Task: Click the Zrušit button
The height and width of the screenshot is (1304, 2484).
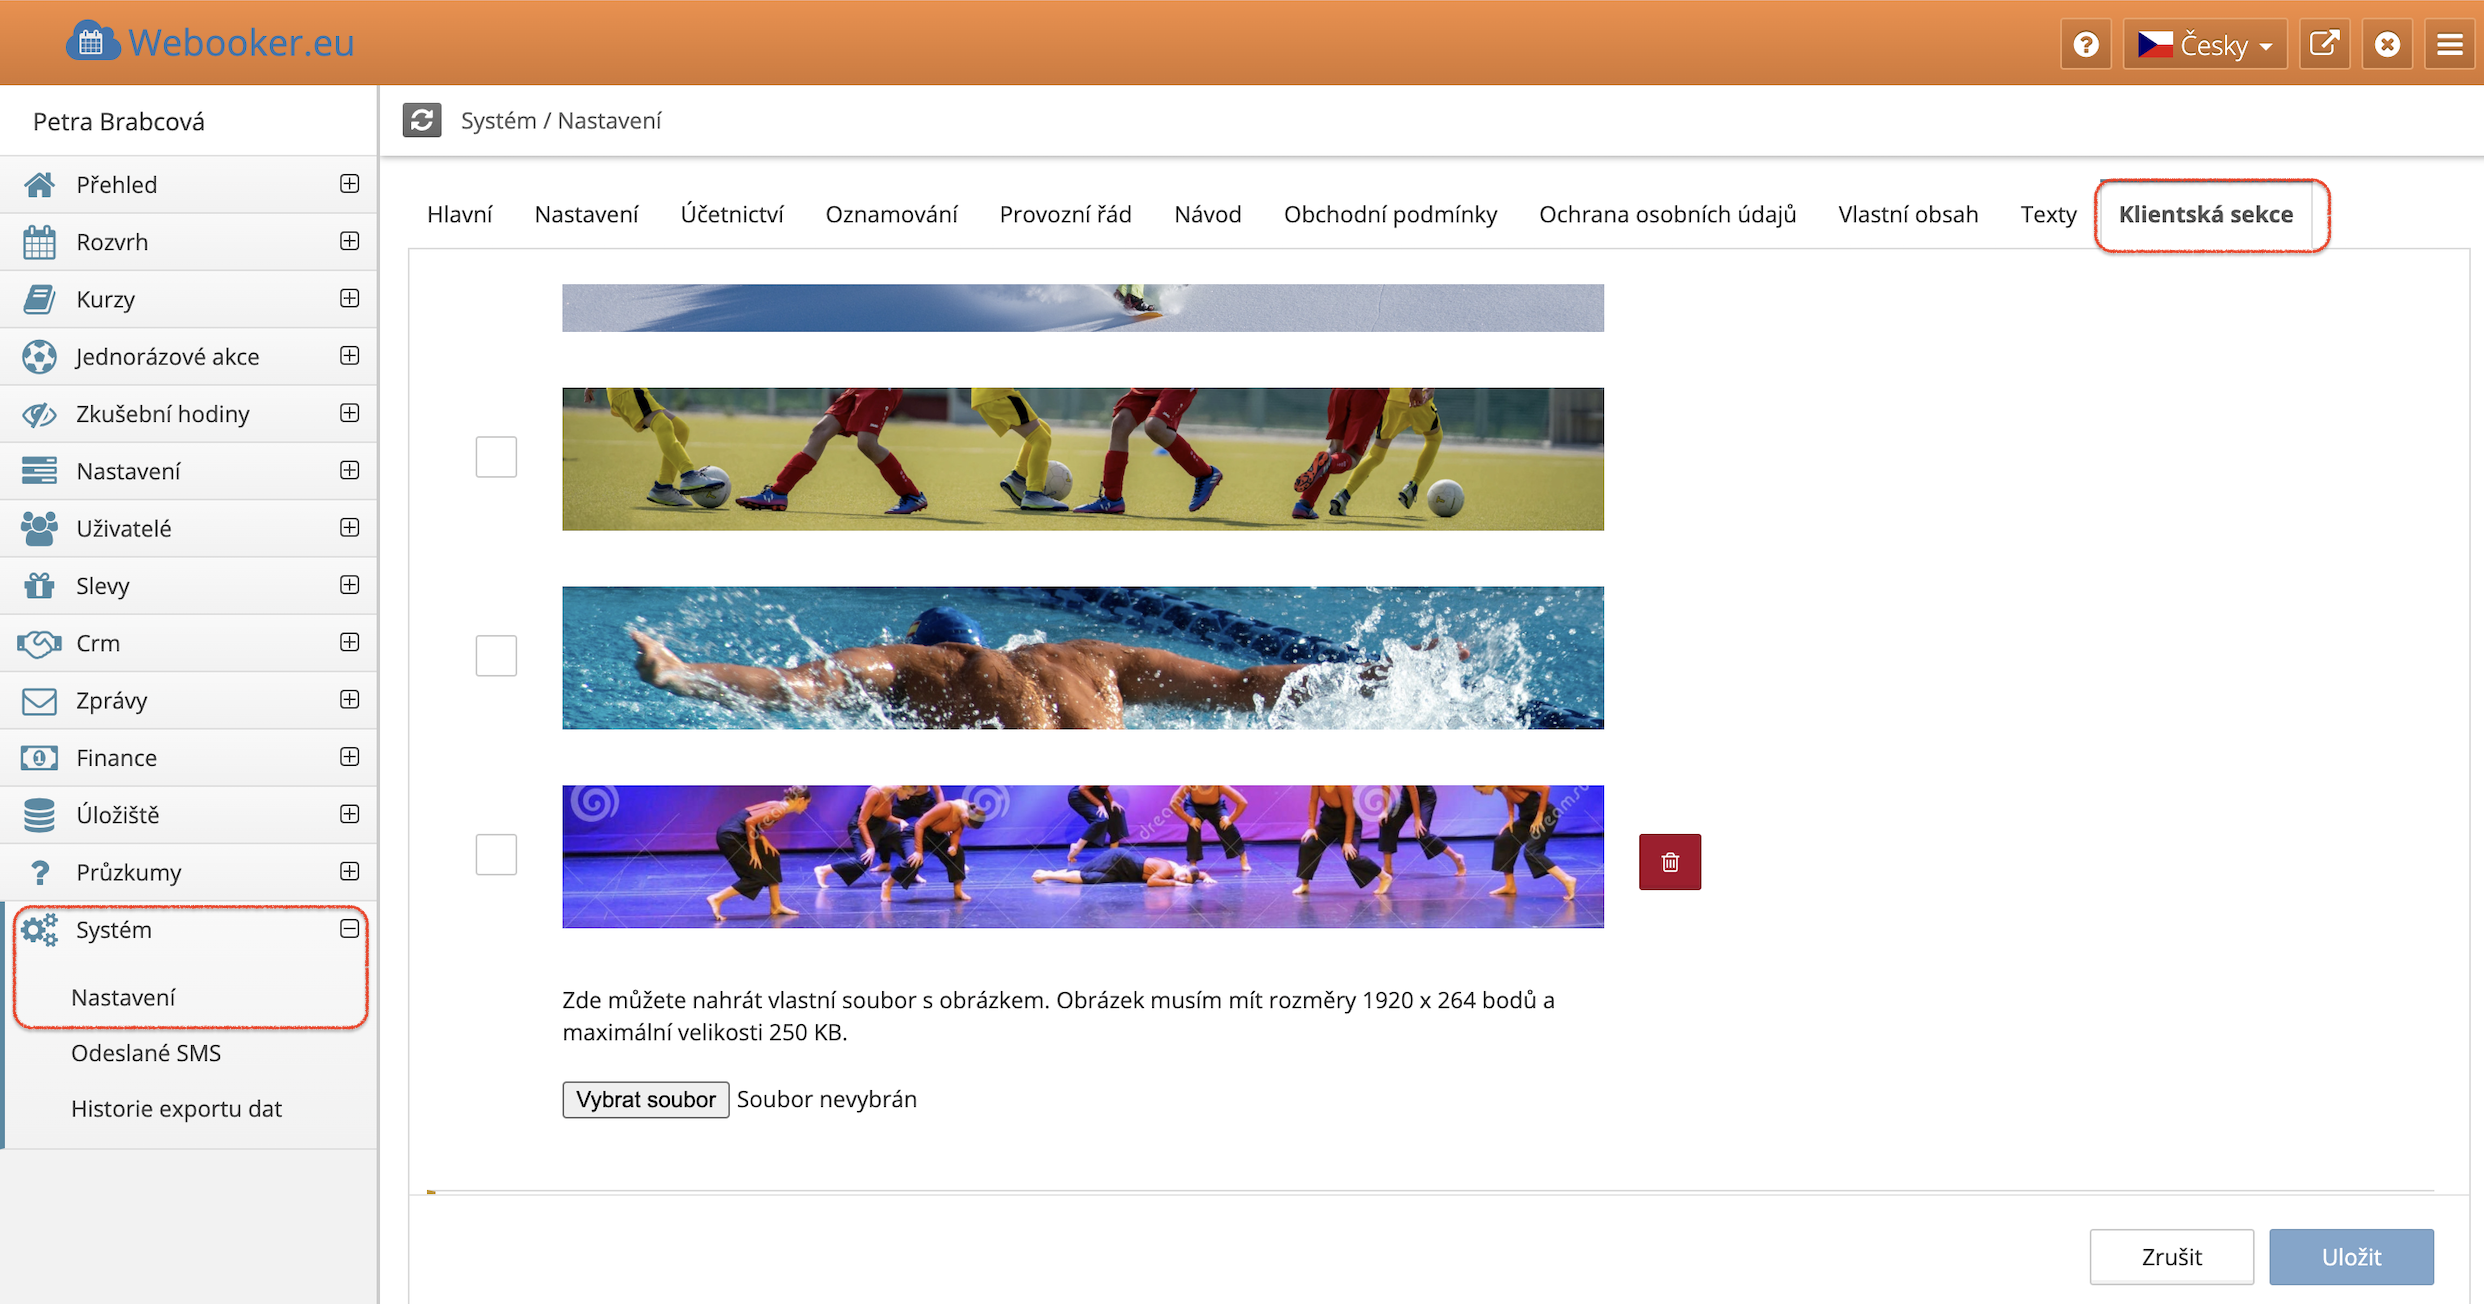Action: [x=2171, y=1257]
